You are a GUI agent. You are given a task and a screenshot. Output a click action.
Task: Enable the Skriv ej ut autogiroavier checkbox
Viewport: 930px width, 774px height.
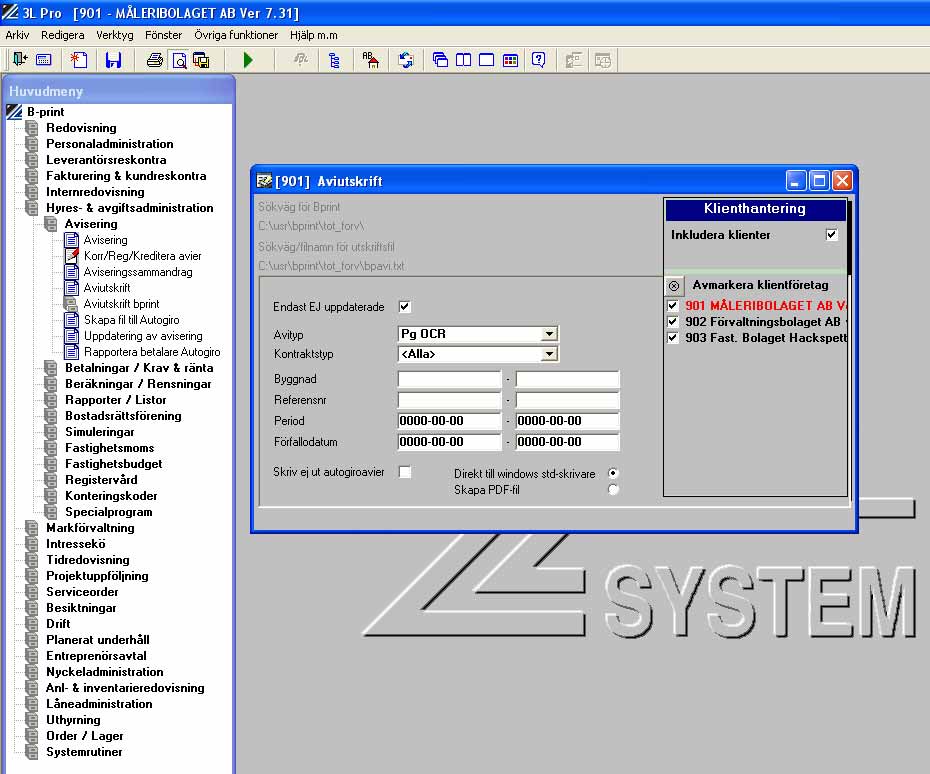coord(405,472)
